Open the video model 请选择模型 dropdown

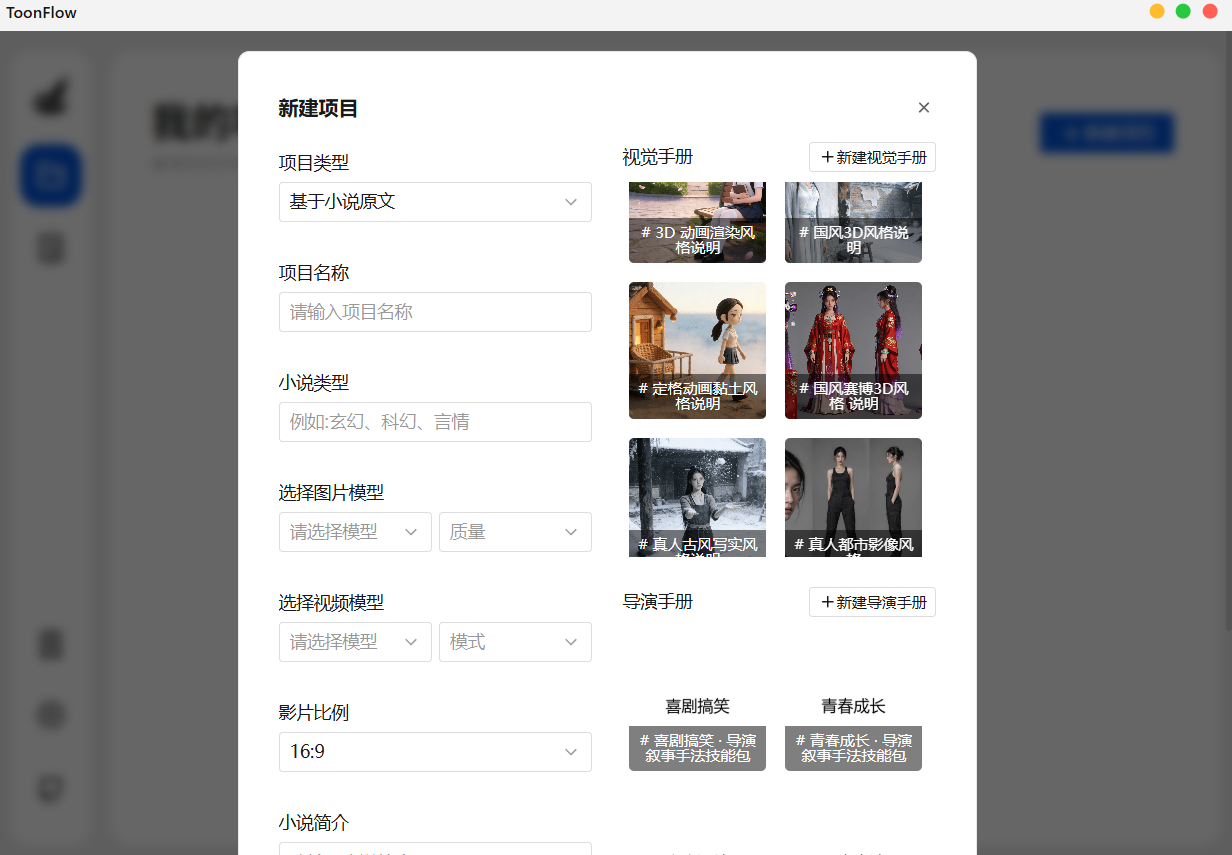[x=355, y=642]
